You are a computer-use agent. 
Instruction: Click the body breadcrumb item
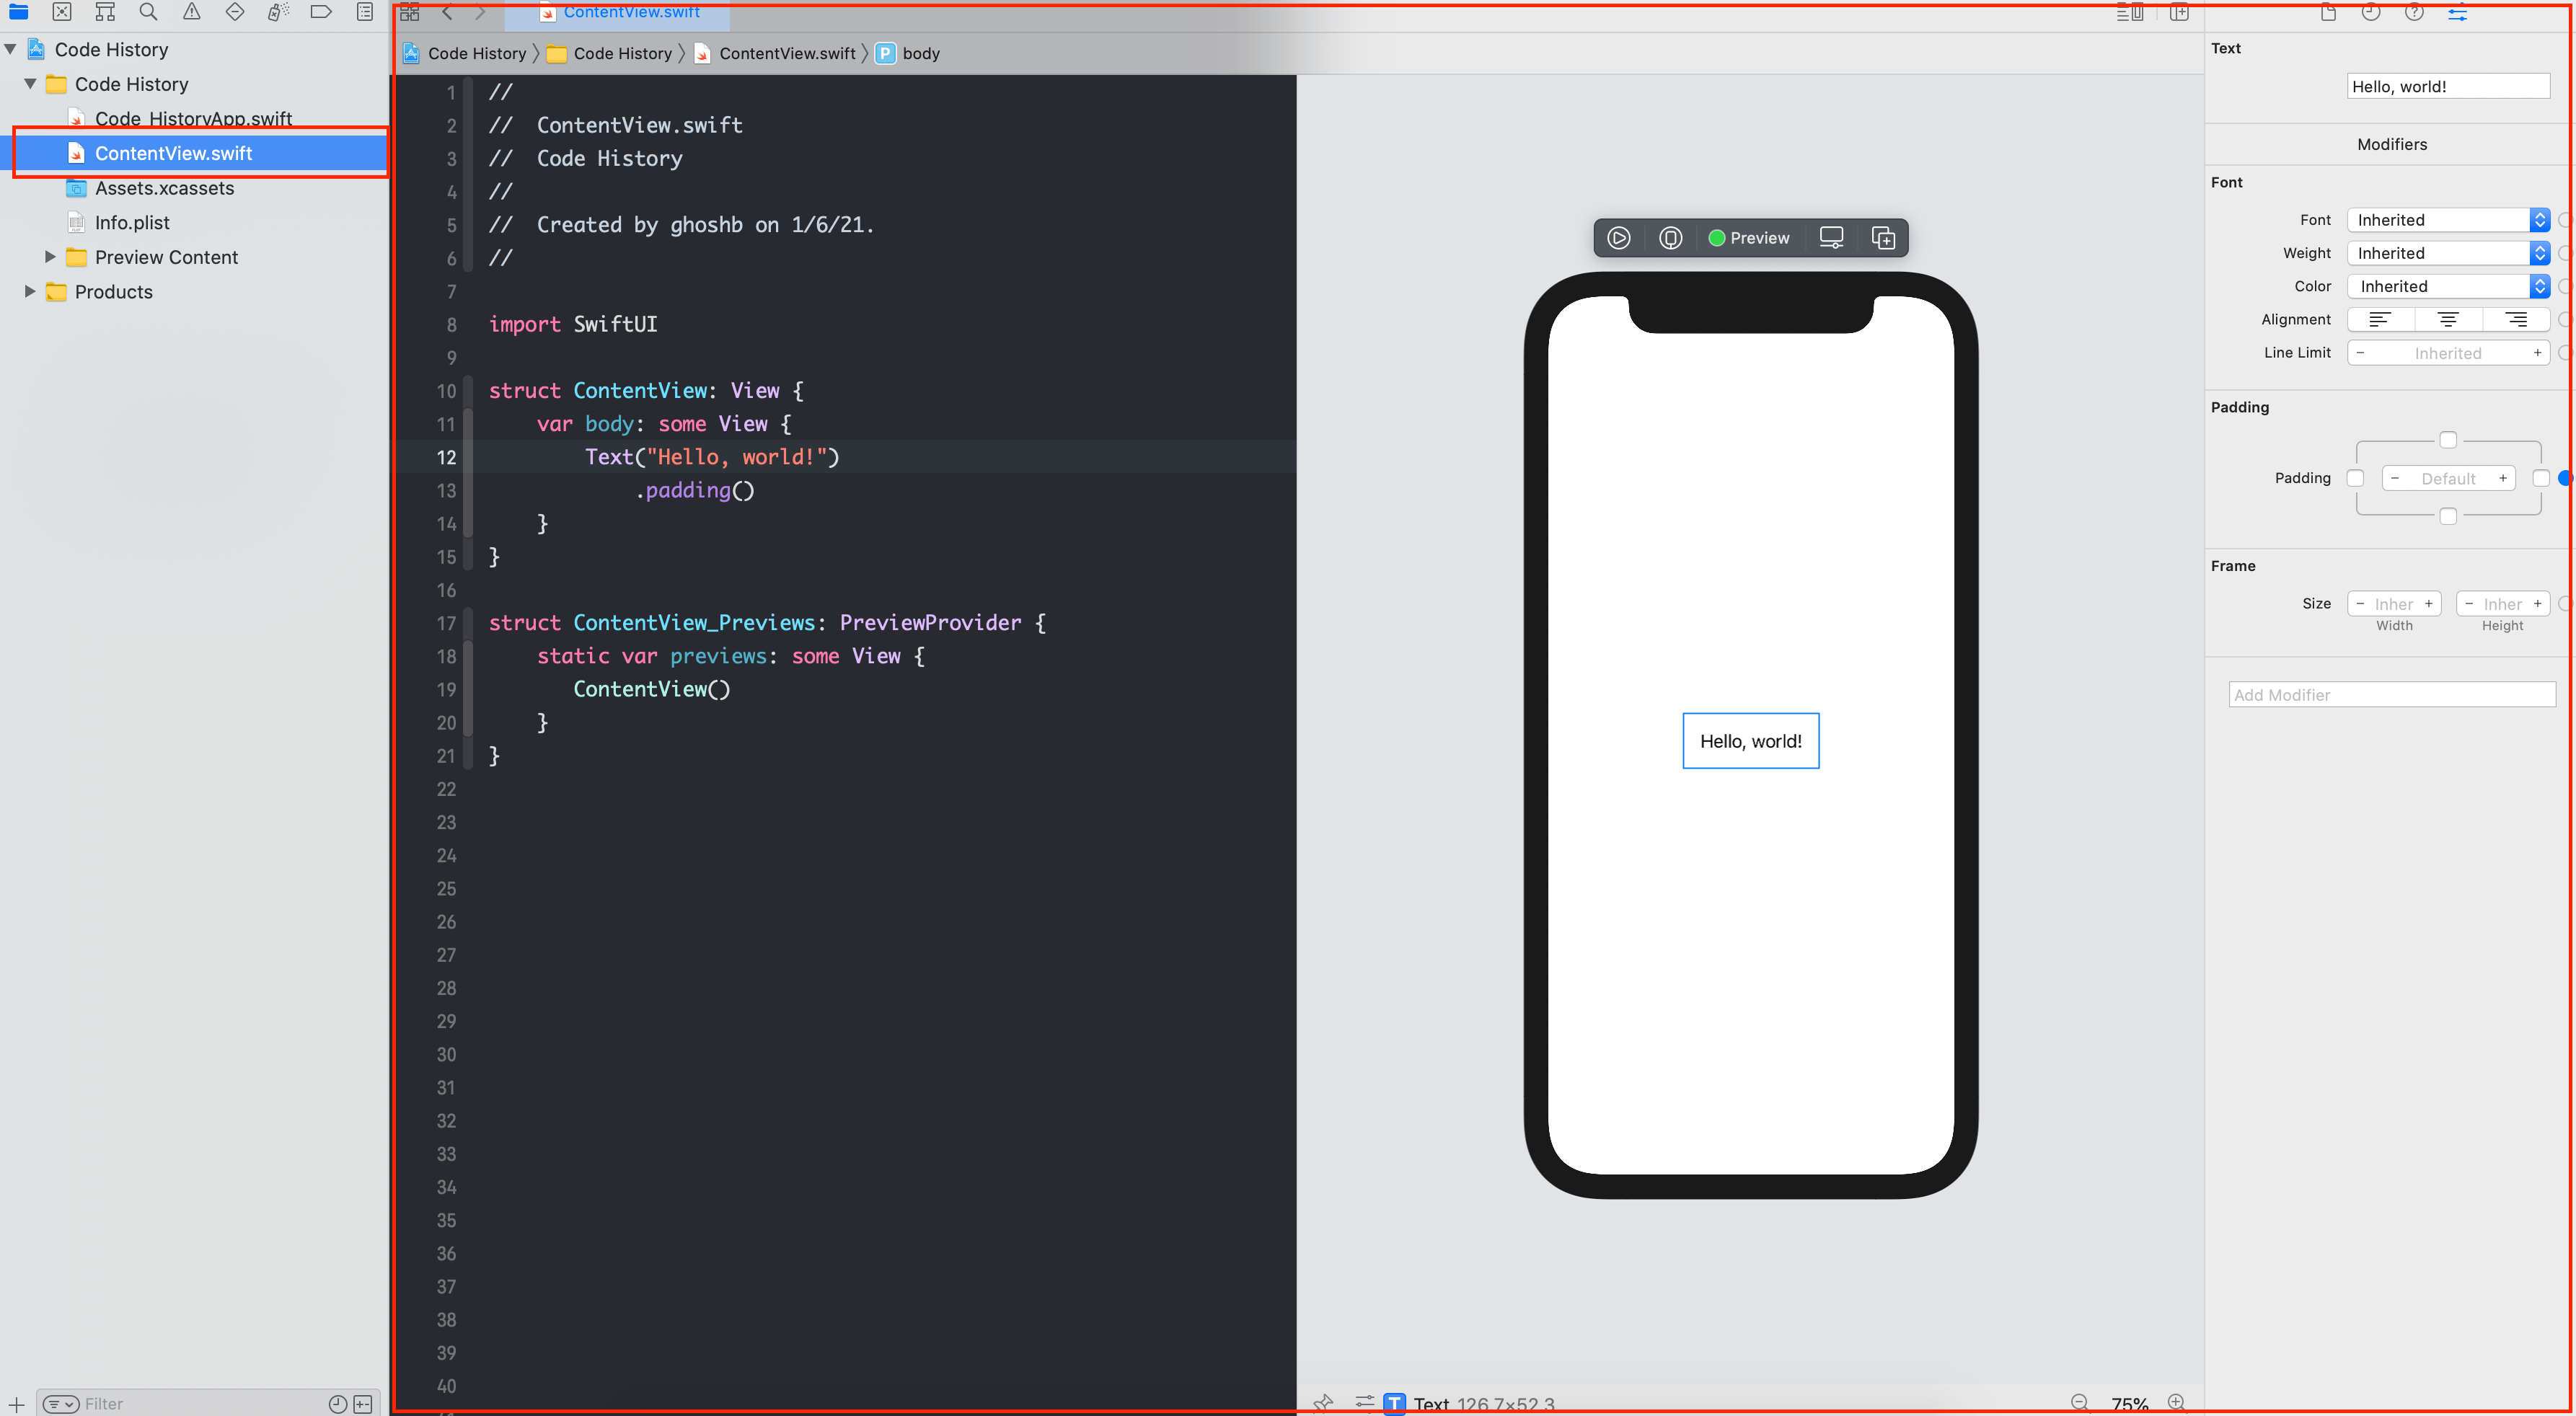[x=920, y=54]
